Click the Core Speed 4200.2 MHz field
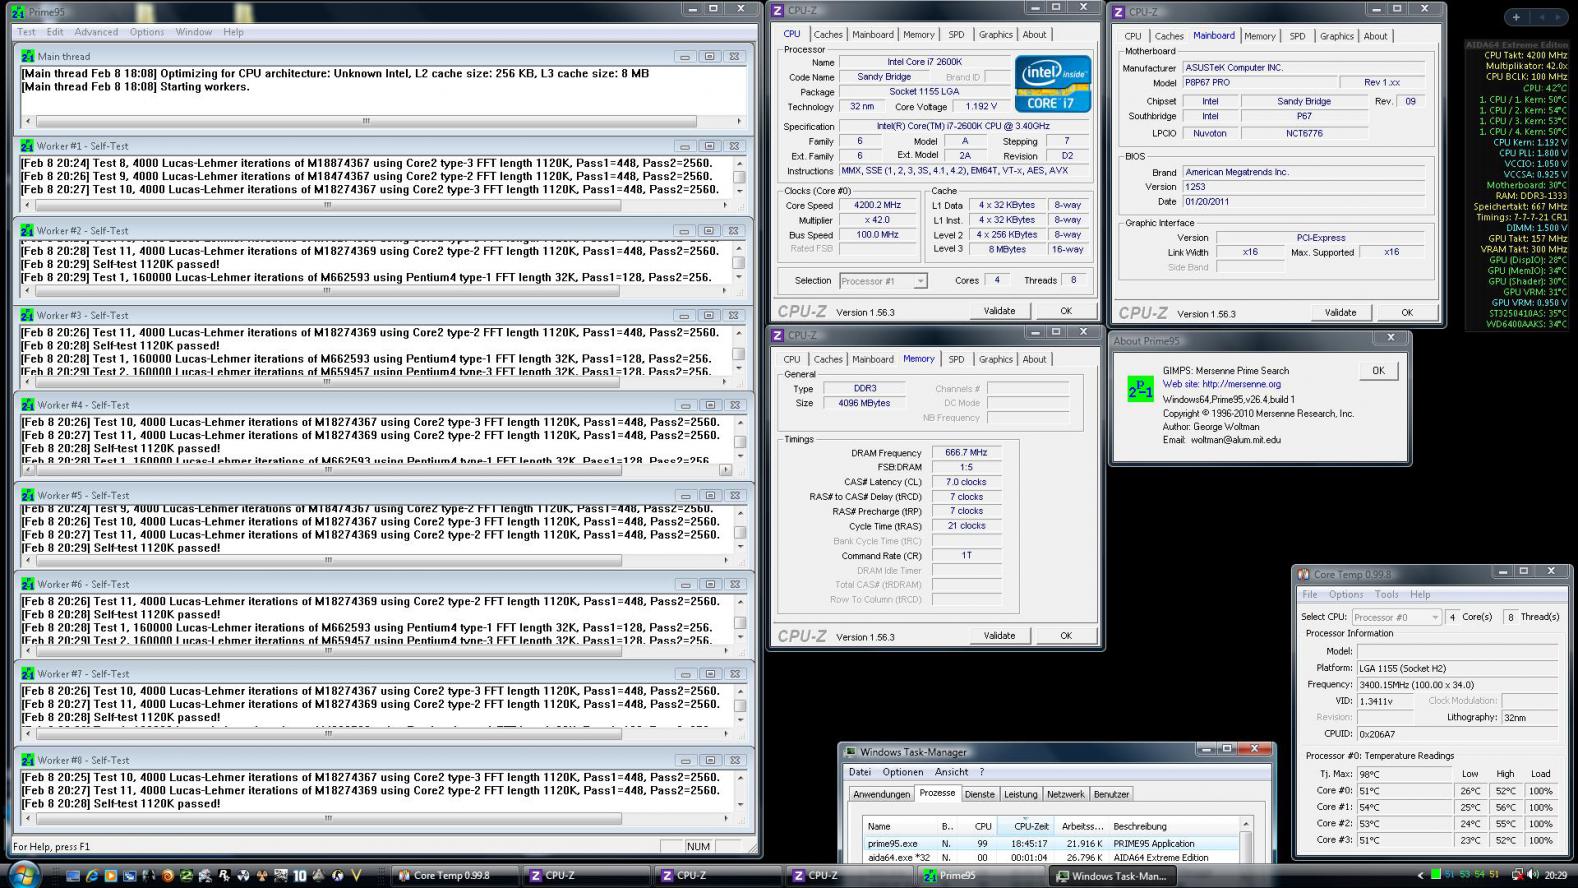The image size is (1578, 888). pyautogui.click(x=877, y=205)
